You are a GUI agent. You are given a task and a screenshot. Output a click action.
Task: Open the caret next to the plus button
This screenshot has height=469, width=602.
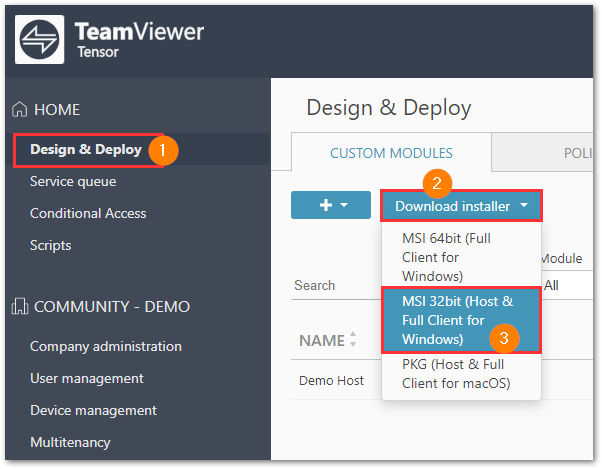(344, 205)
